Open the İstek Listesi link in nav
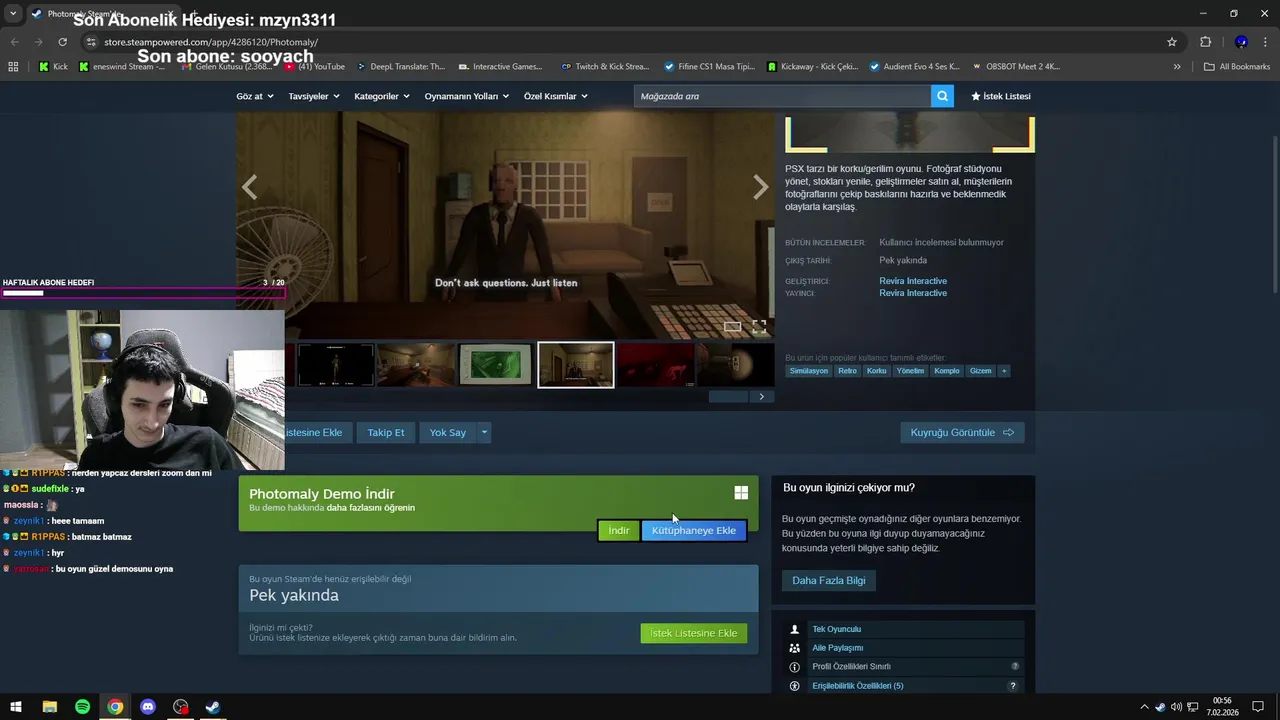The width and height of the screenshot is (1280, 720). tap(1000, 96)
